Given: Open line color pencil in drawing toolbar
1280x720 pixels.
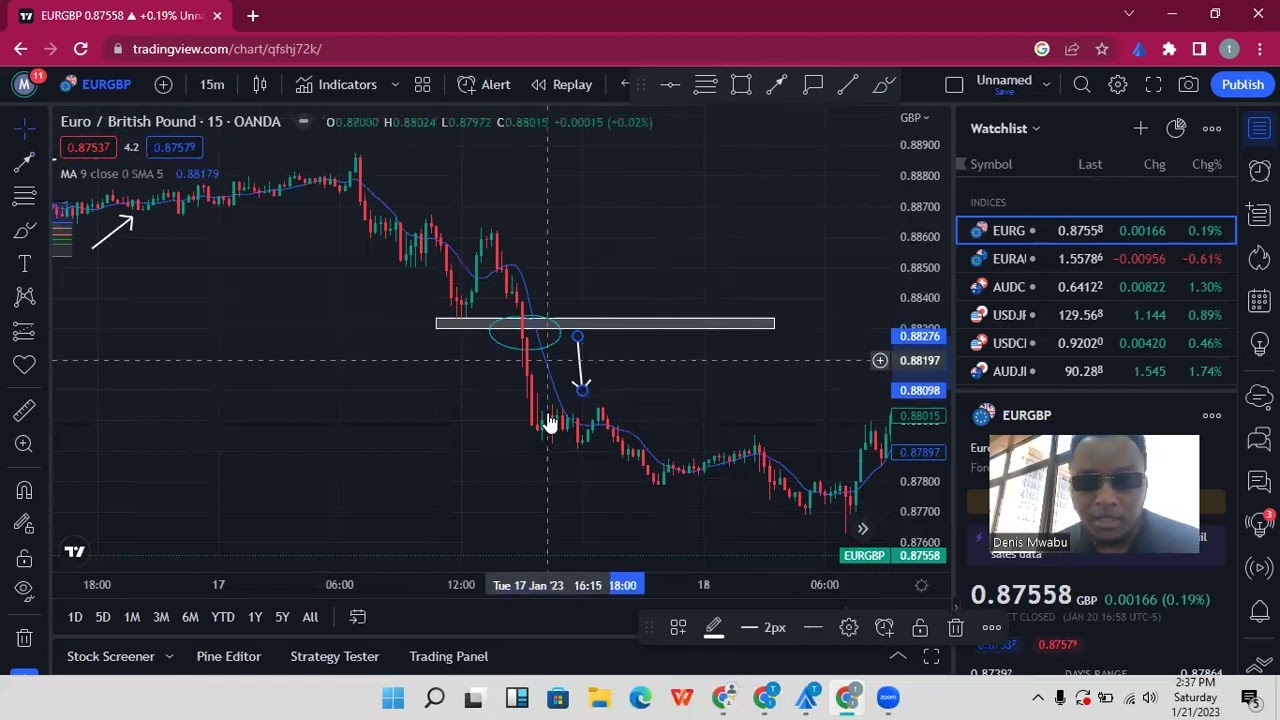Looking at the screenshot, I should click(714, 628).
